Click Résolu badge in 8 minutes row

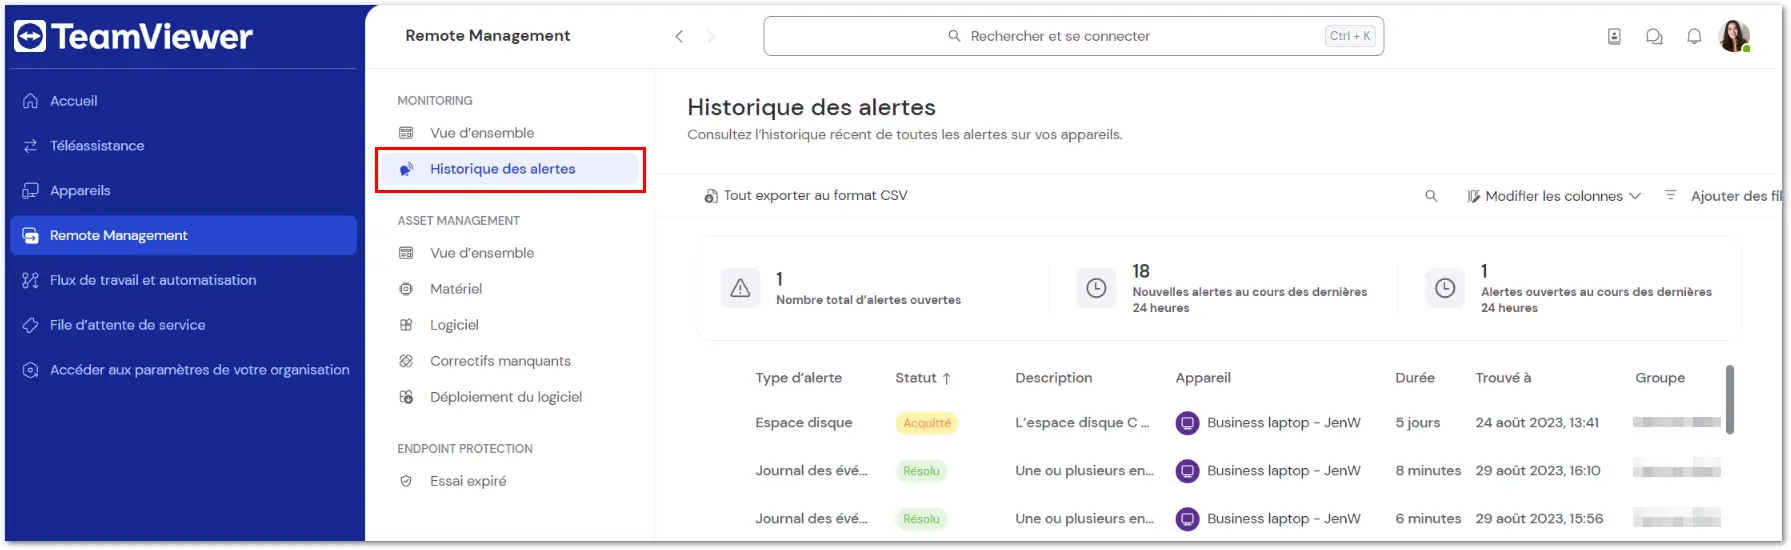pos(921,471)
